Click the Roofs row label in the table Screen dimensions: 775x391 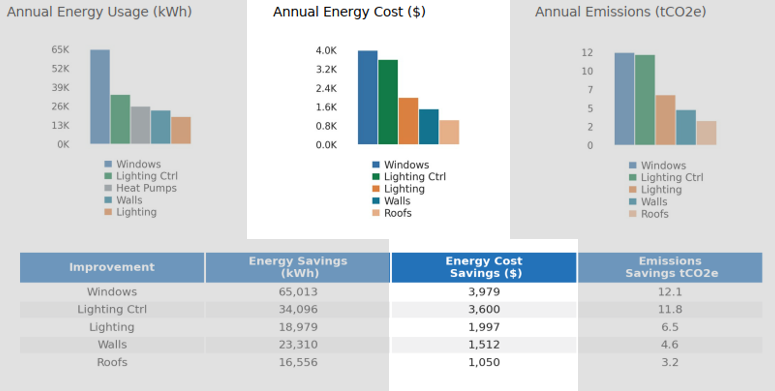tap(112, 362)
